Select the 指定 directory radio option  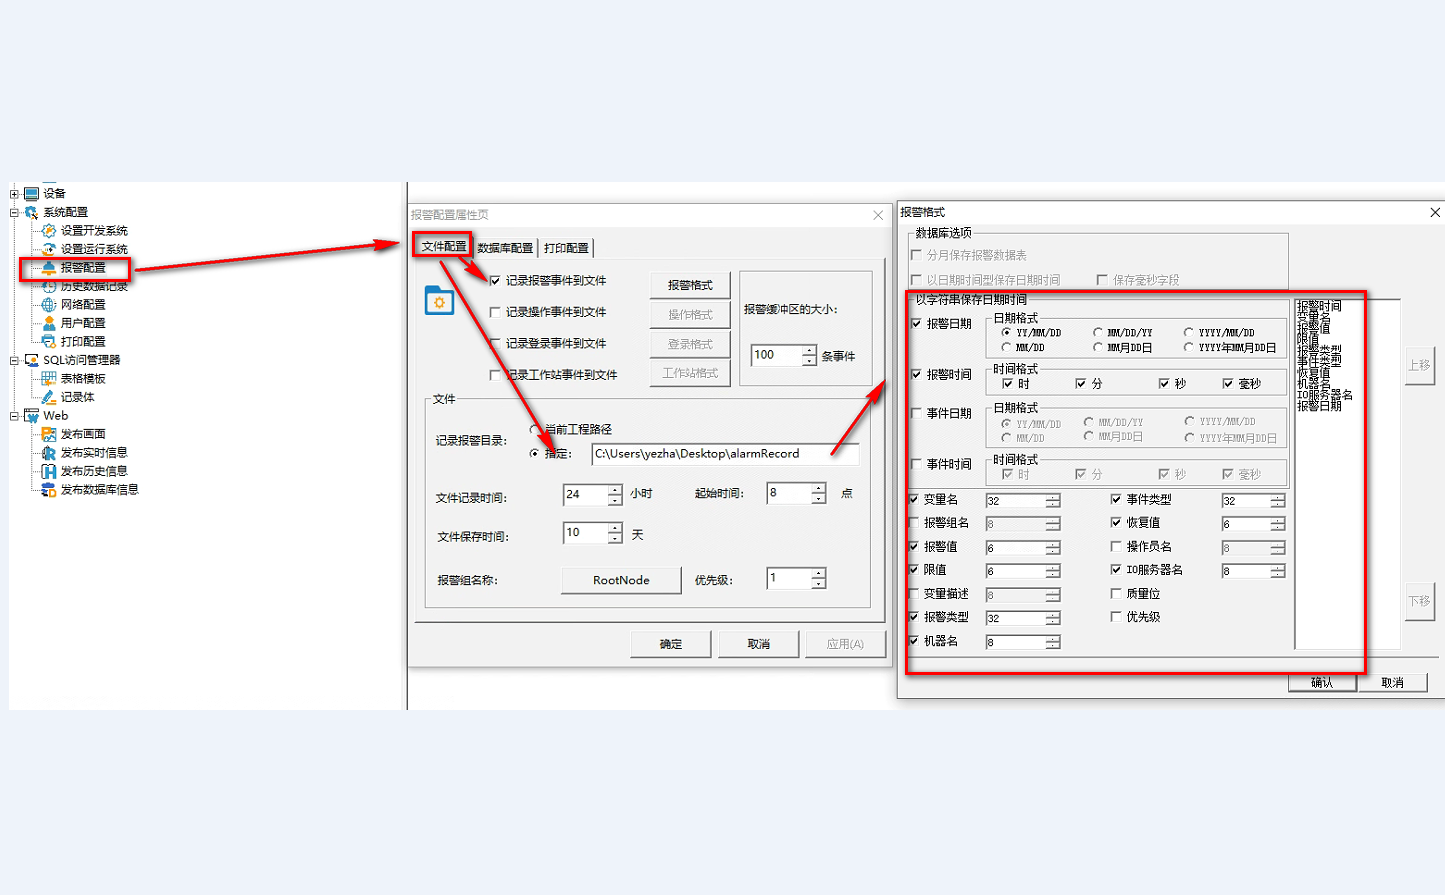click(x=535, y=454)
